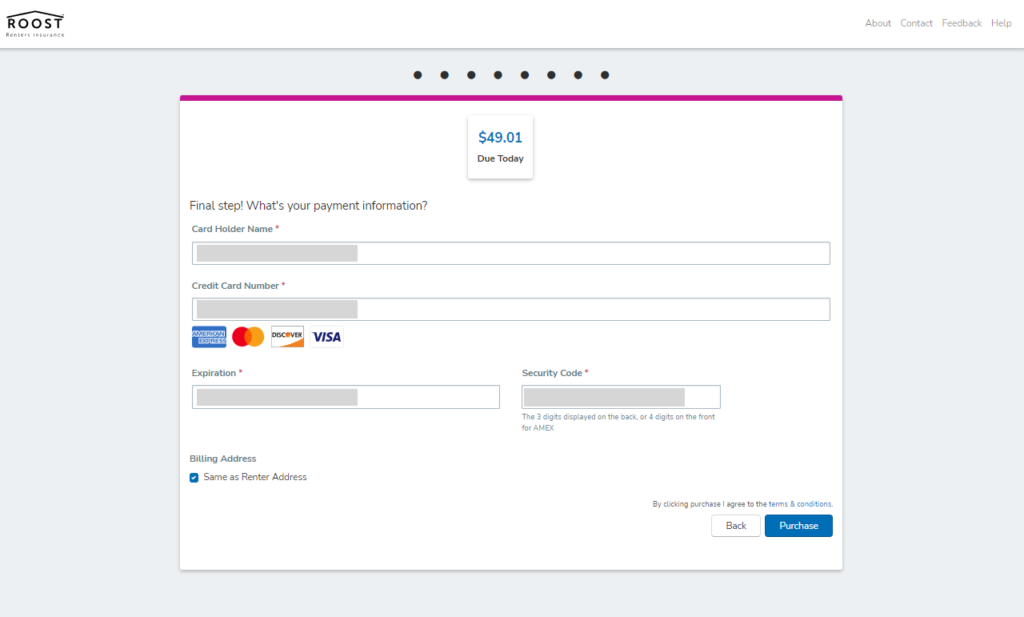Focus the Security Code field
Screen dimensions: 1024x617
(x=621, y=397)
